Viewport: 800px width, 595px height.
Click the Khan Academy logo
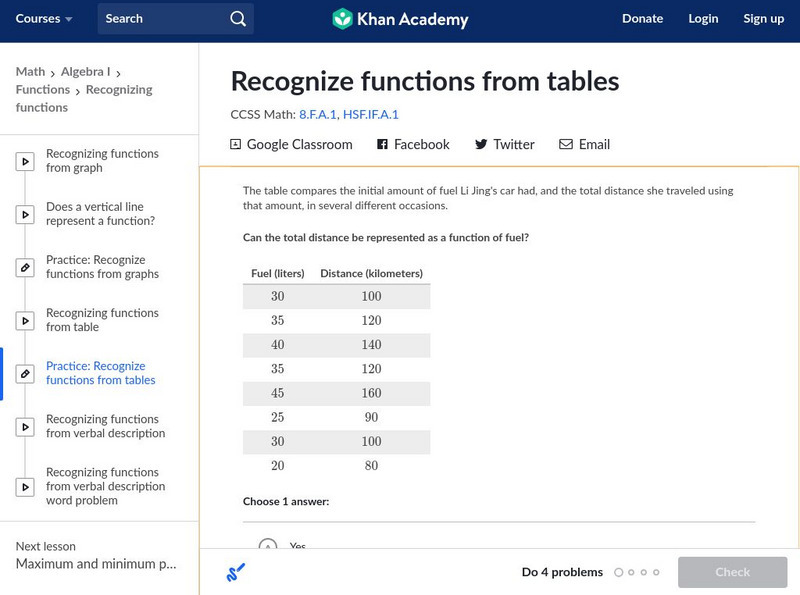coord(400,19)
